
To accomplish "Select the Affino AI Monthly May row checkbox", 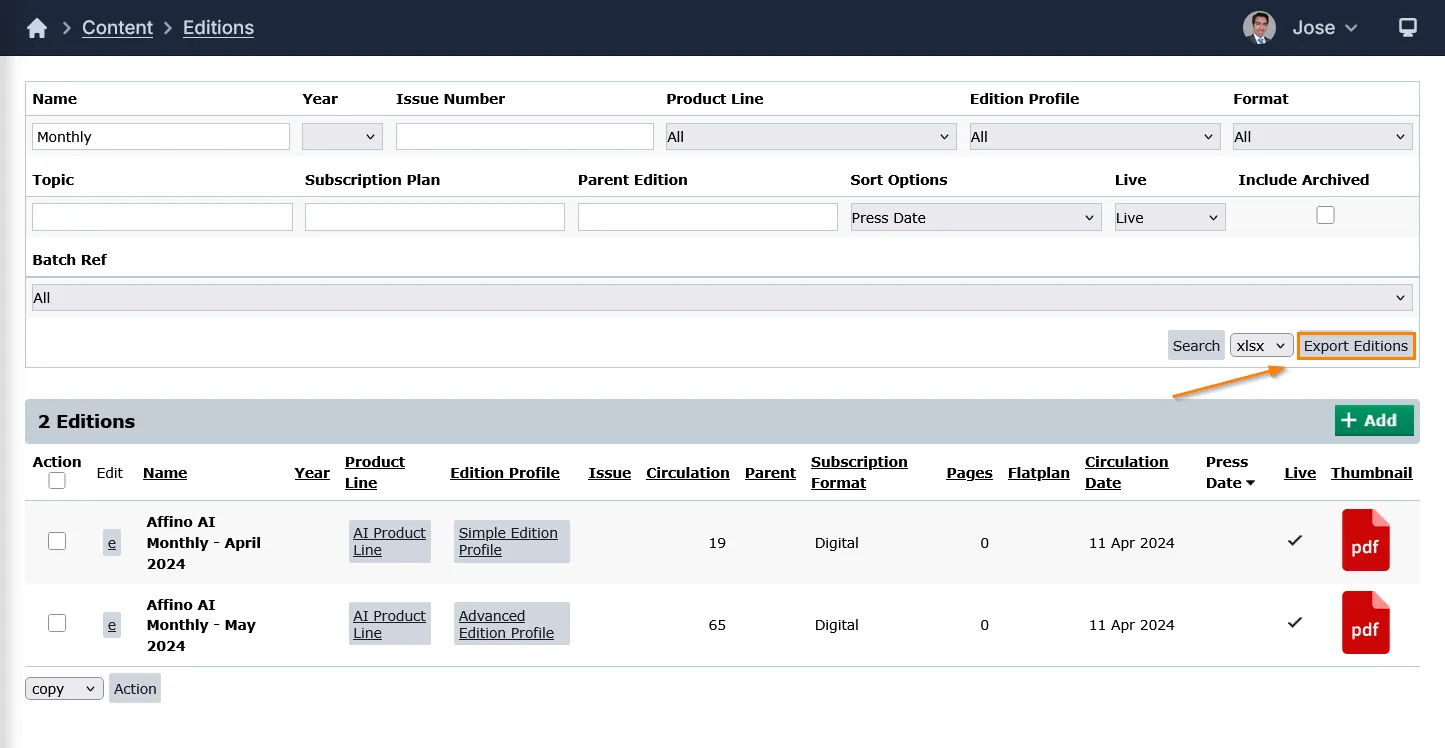I will point(57,623).
